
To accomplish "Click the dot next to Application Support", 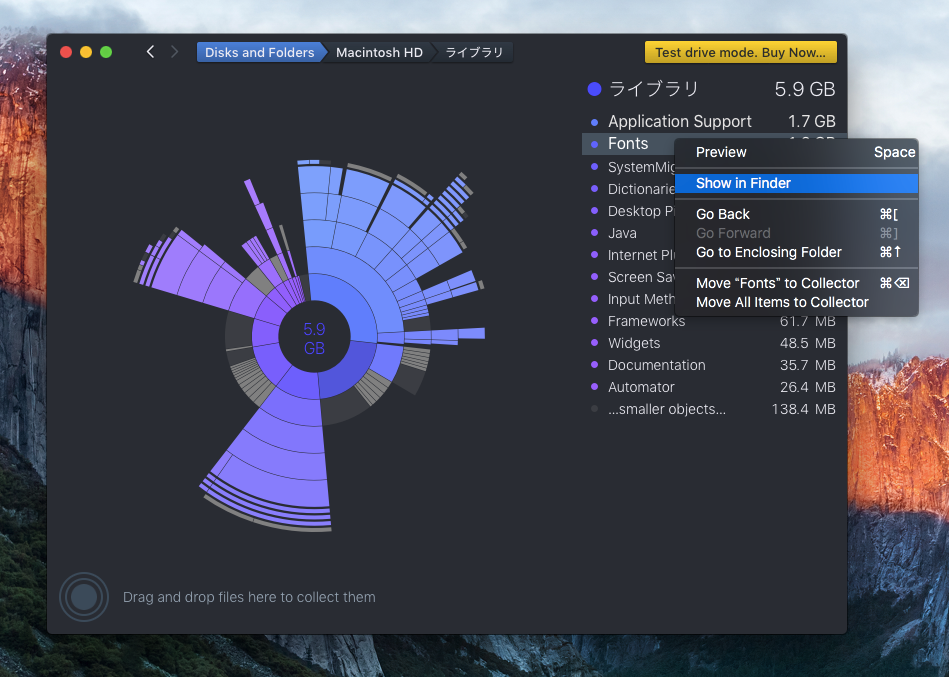I will 594,122.
